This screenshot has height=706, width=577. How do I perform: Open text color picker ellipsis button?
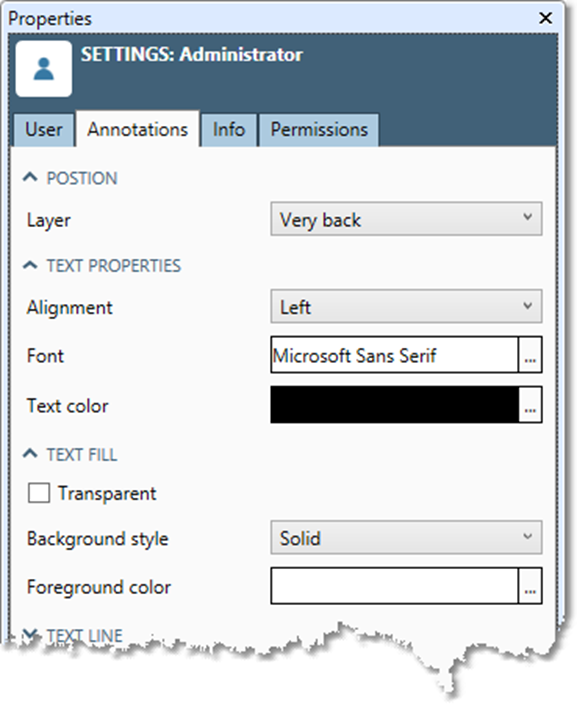[x=530, y=404]
